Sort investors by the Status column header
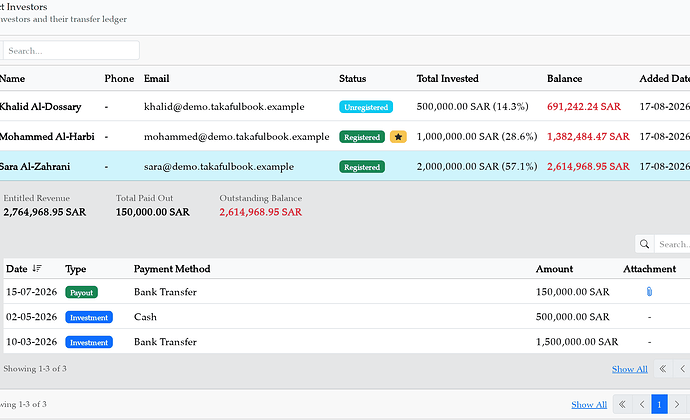Image resolution: width=690 pixels, height=420 pixels. tap(352, 79)
